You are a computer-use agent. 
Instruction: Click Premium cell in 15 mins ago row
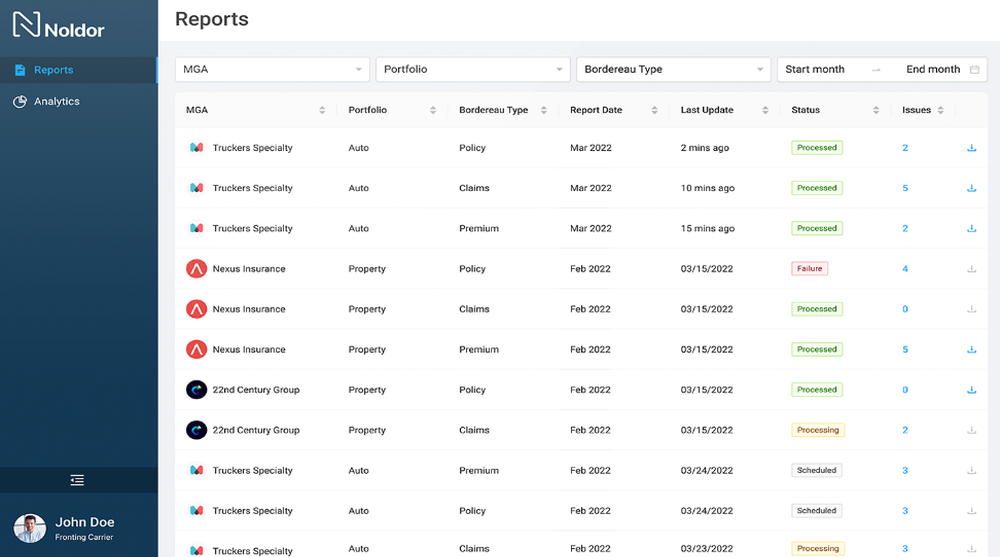(479, 228)
